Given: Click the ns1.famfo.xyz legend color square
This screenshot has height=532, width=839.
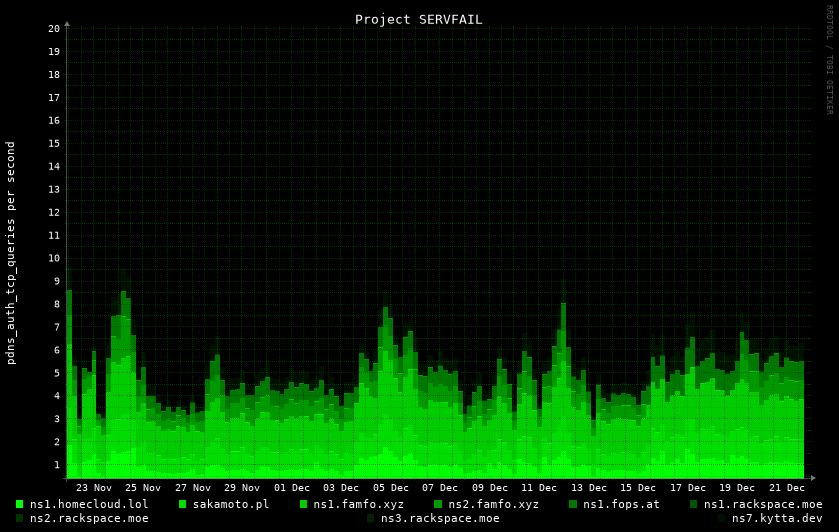Looking at the screenshot, I should (x=304, y=504).
